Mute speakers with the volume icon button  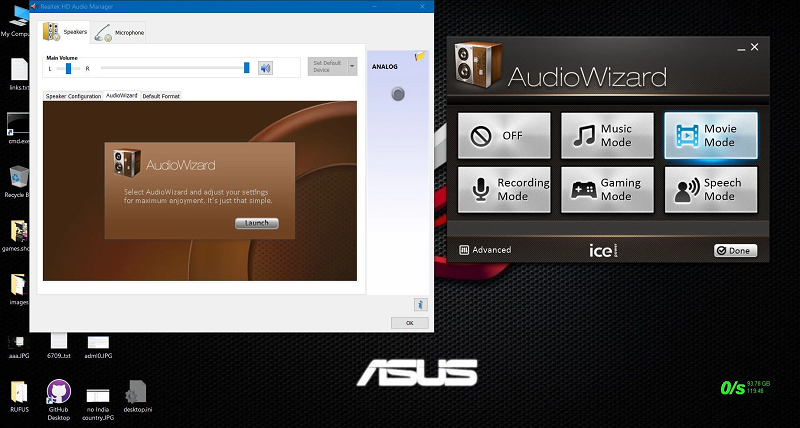[265, 68]
